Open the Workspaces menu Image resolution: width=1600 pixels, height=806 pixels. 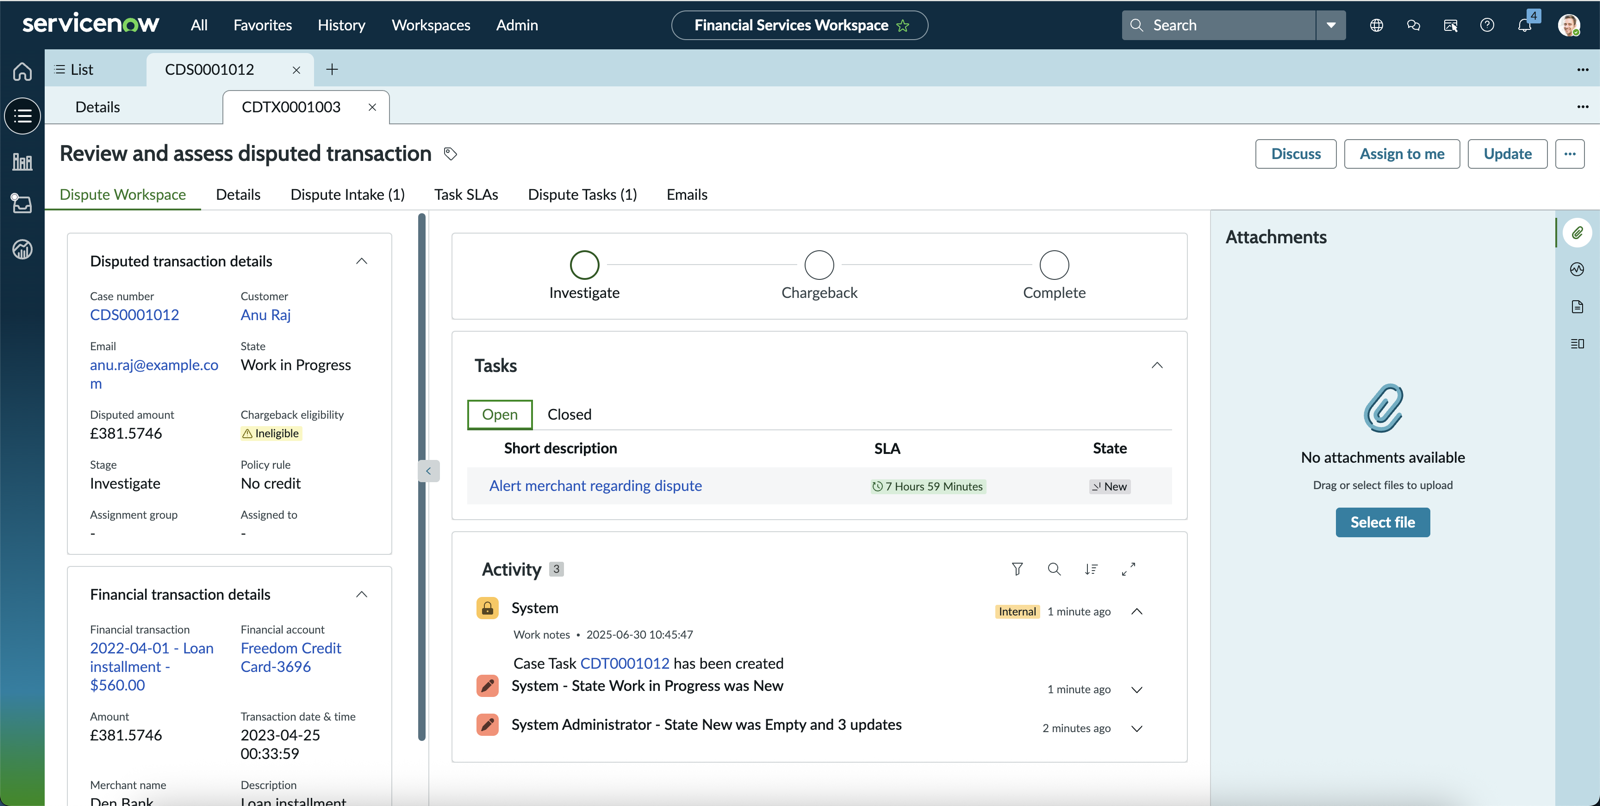431,25
